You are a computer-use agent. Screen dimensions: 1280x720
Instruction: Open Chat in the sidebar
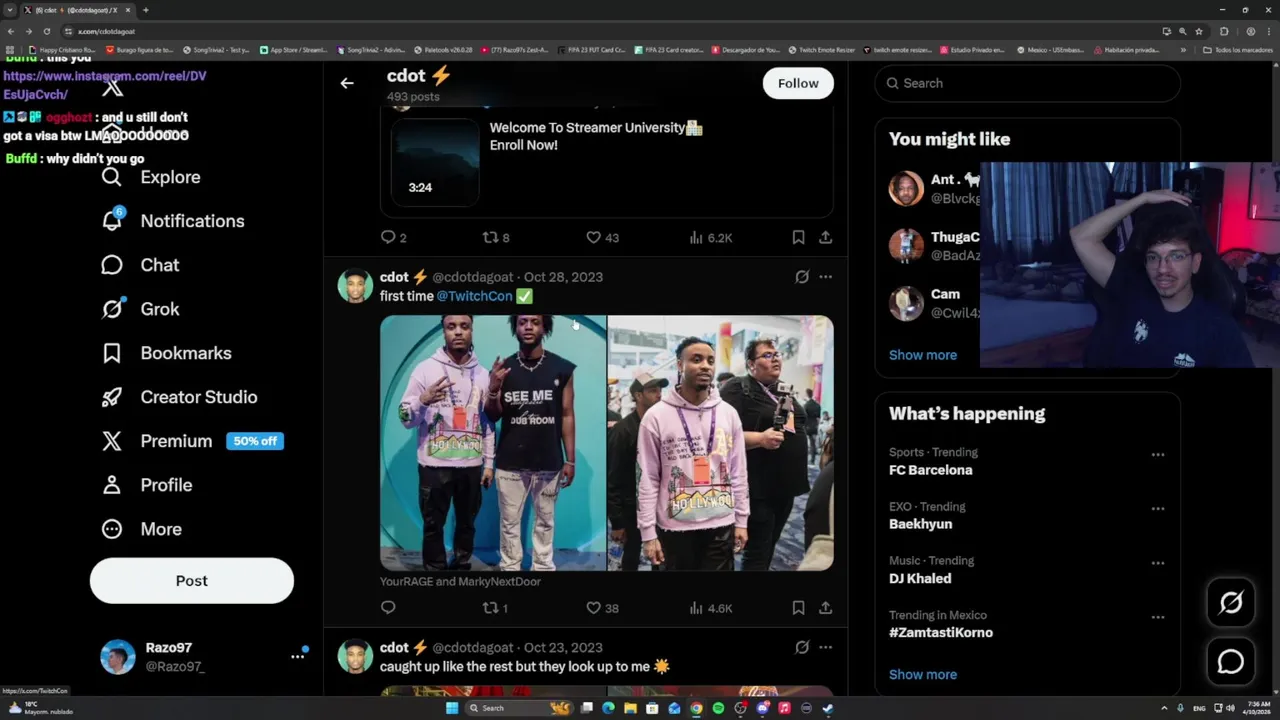coord(140,265)
